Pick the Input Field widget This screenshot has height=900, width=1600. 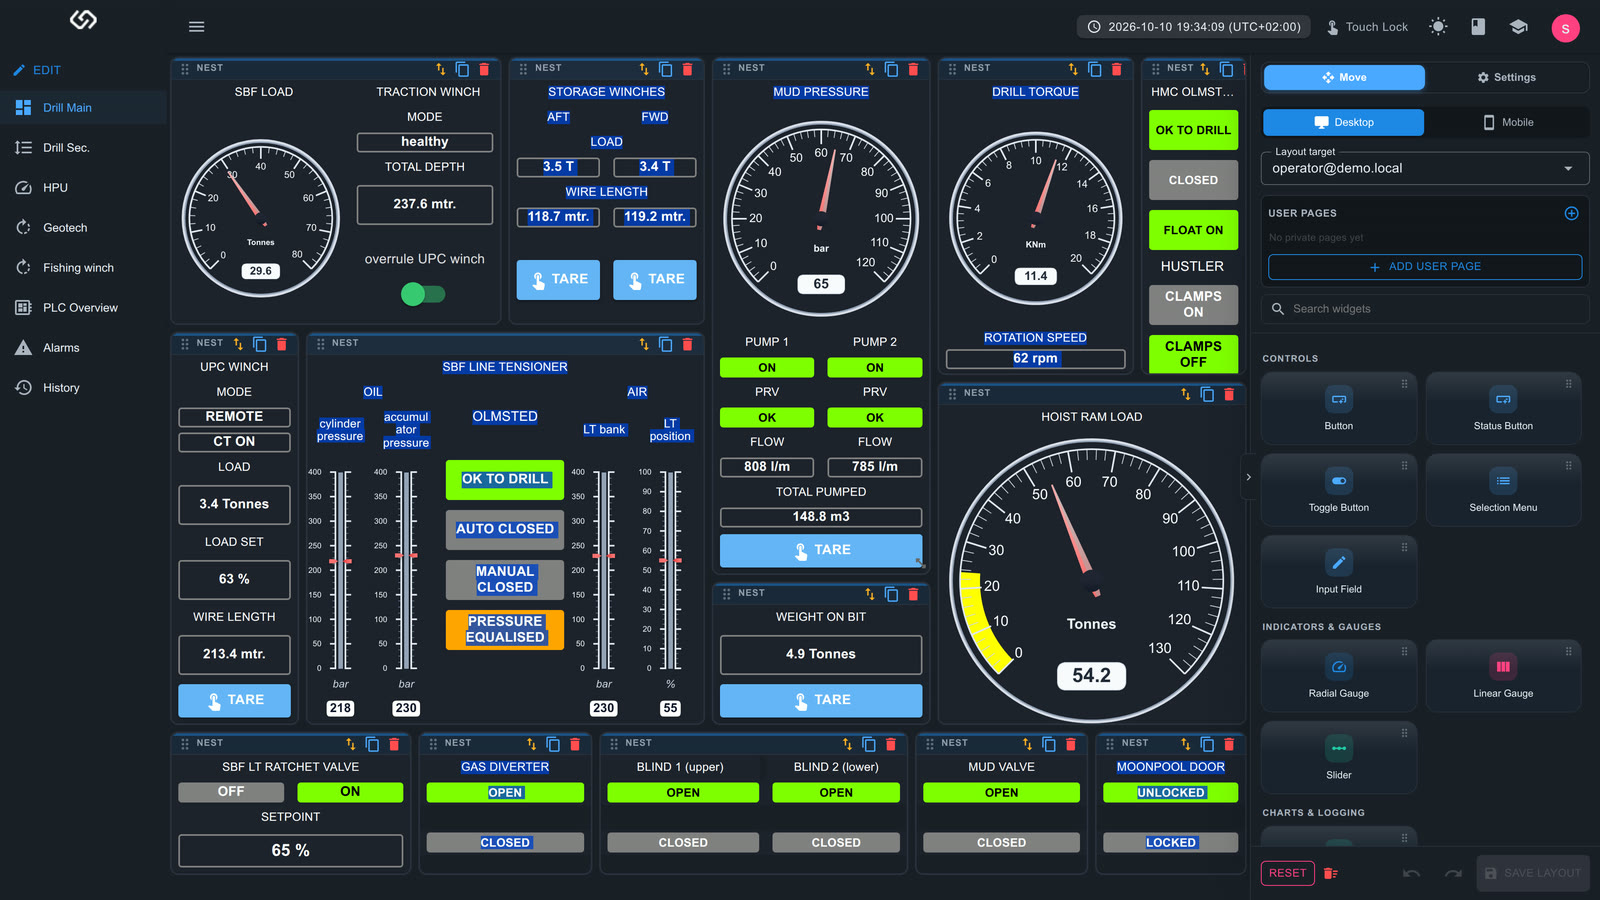point(1339,572)
